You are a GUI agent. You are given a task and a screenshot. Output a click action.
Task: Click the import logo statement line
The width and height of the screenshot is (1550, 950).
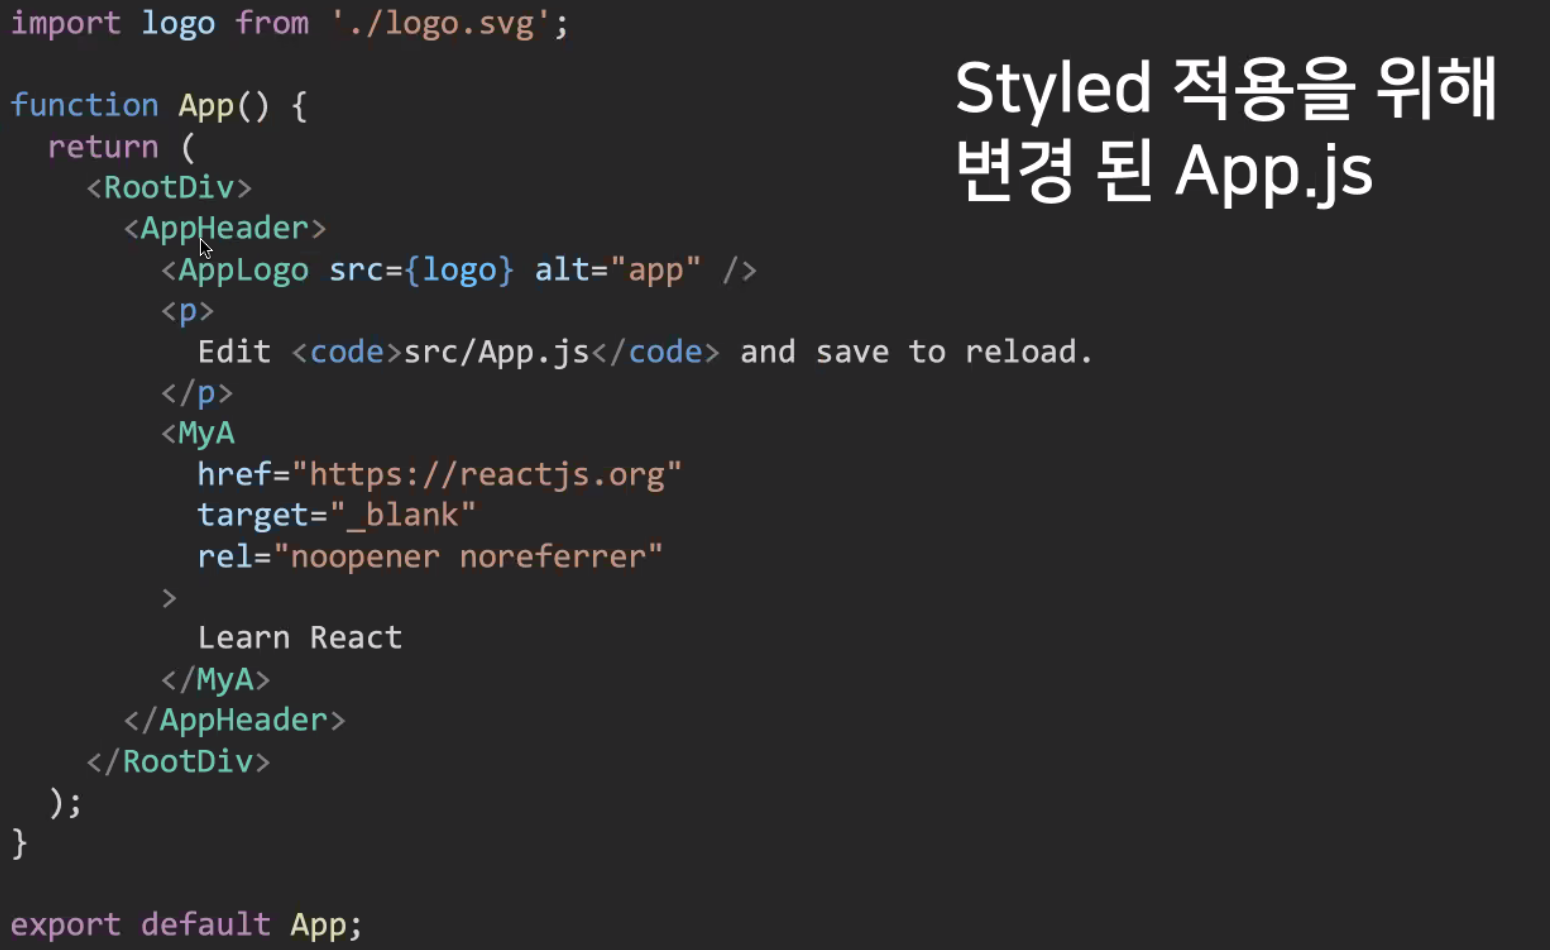point(289,22)
